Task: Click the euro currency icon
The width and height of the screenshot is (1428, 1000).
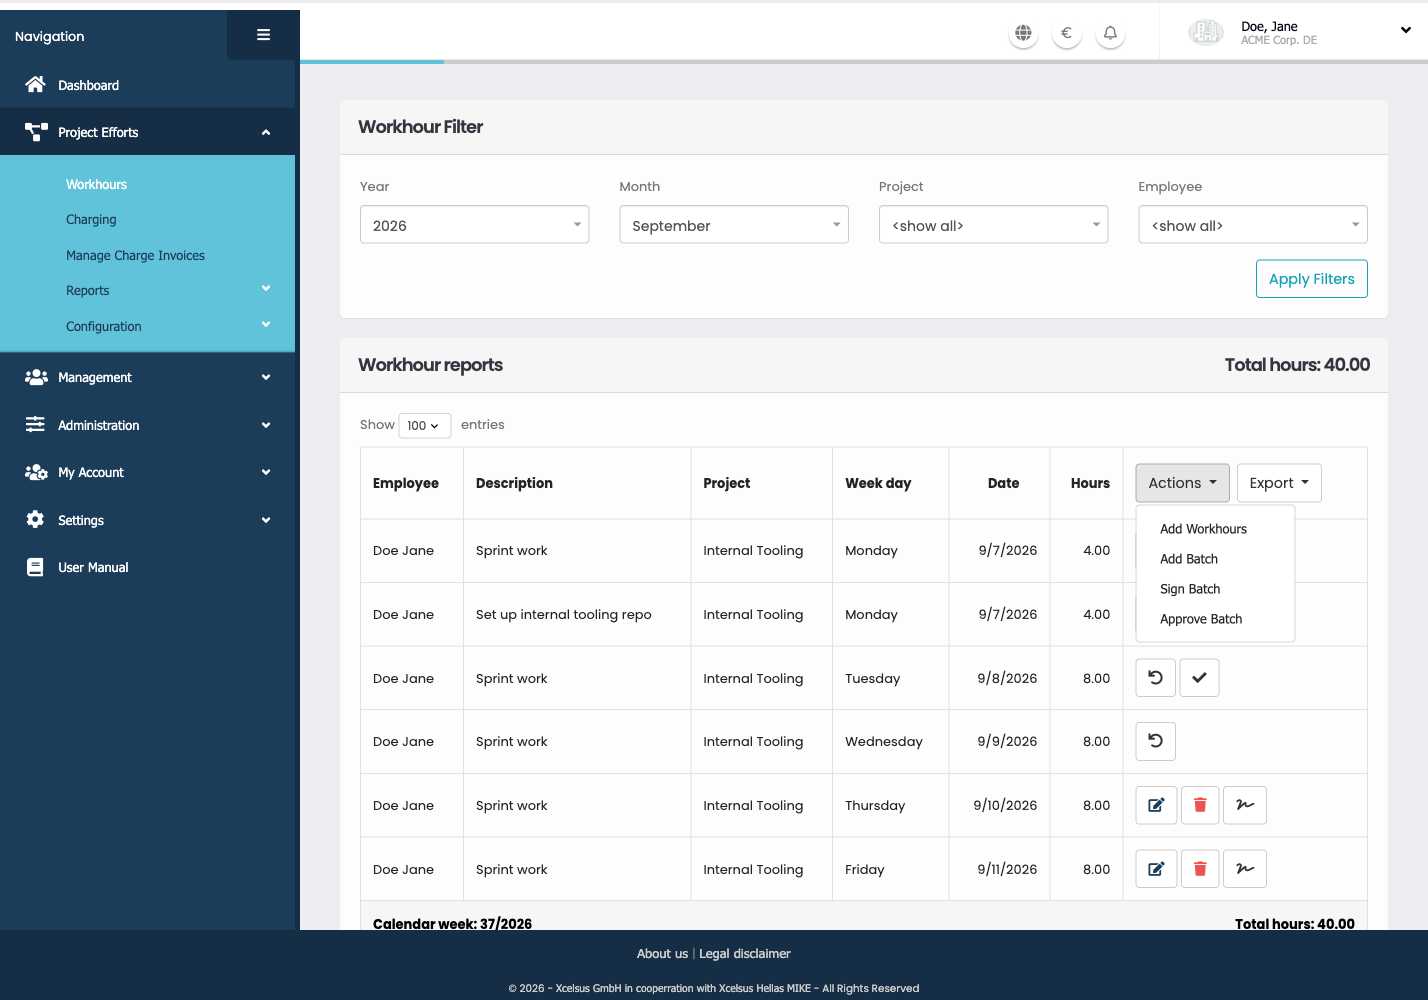Action: click(x=1067, y=33)
